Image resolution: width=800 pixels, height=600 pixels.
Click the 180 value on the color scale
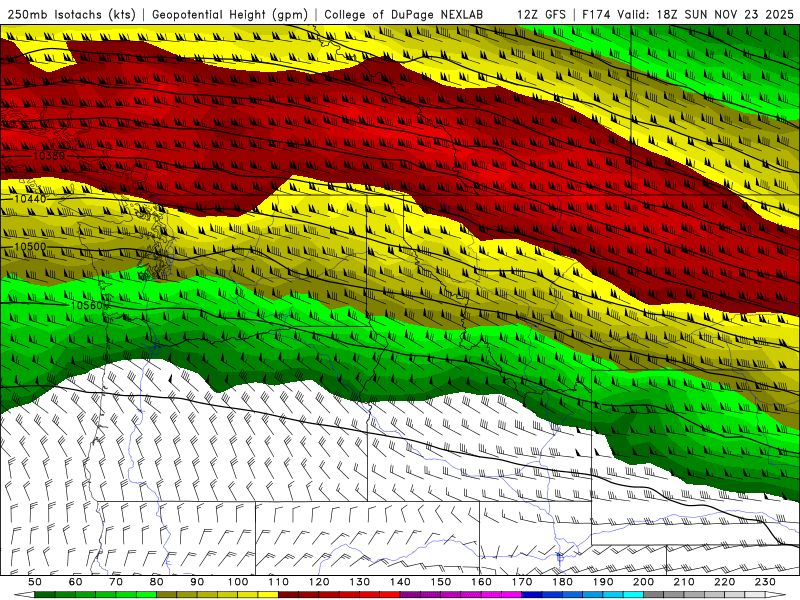pyautogui.click(x=563, y=582)
